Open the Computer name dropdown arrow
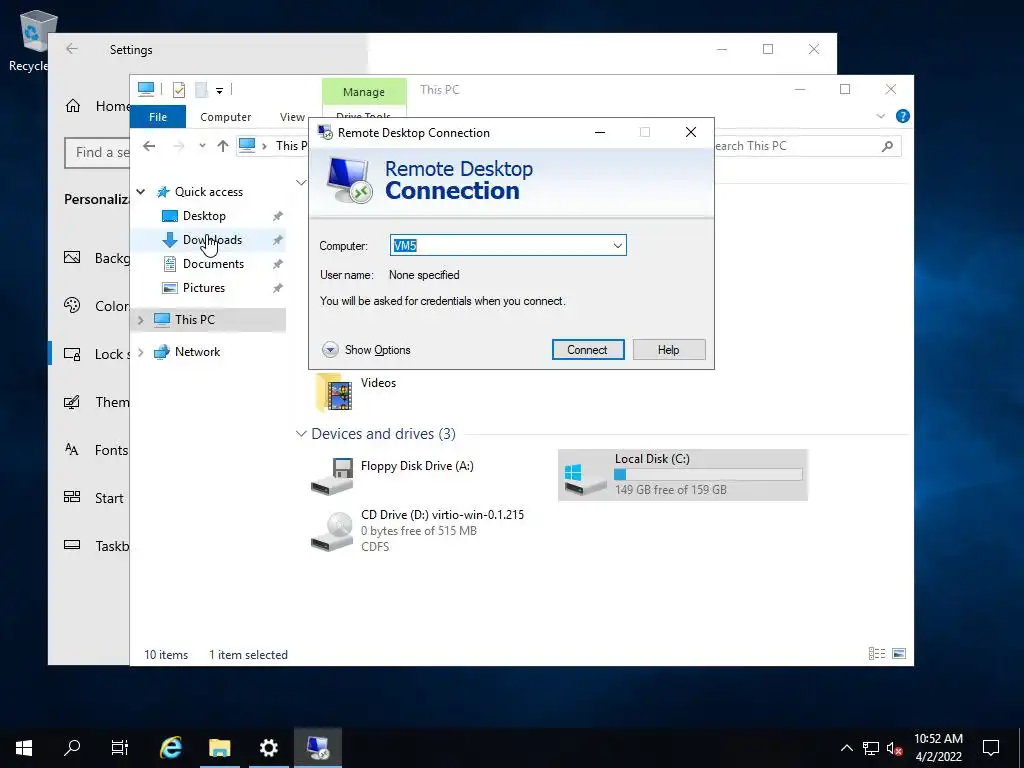This screenshot has height=768, width=1024. 617,246
